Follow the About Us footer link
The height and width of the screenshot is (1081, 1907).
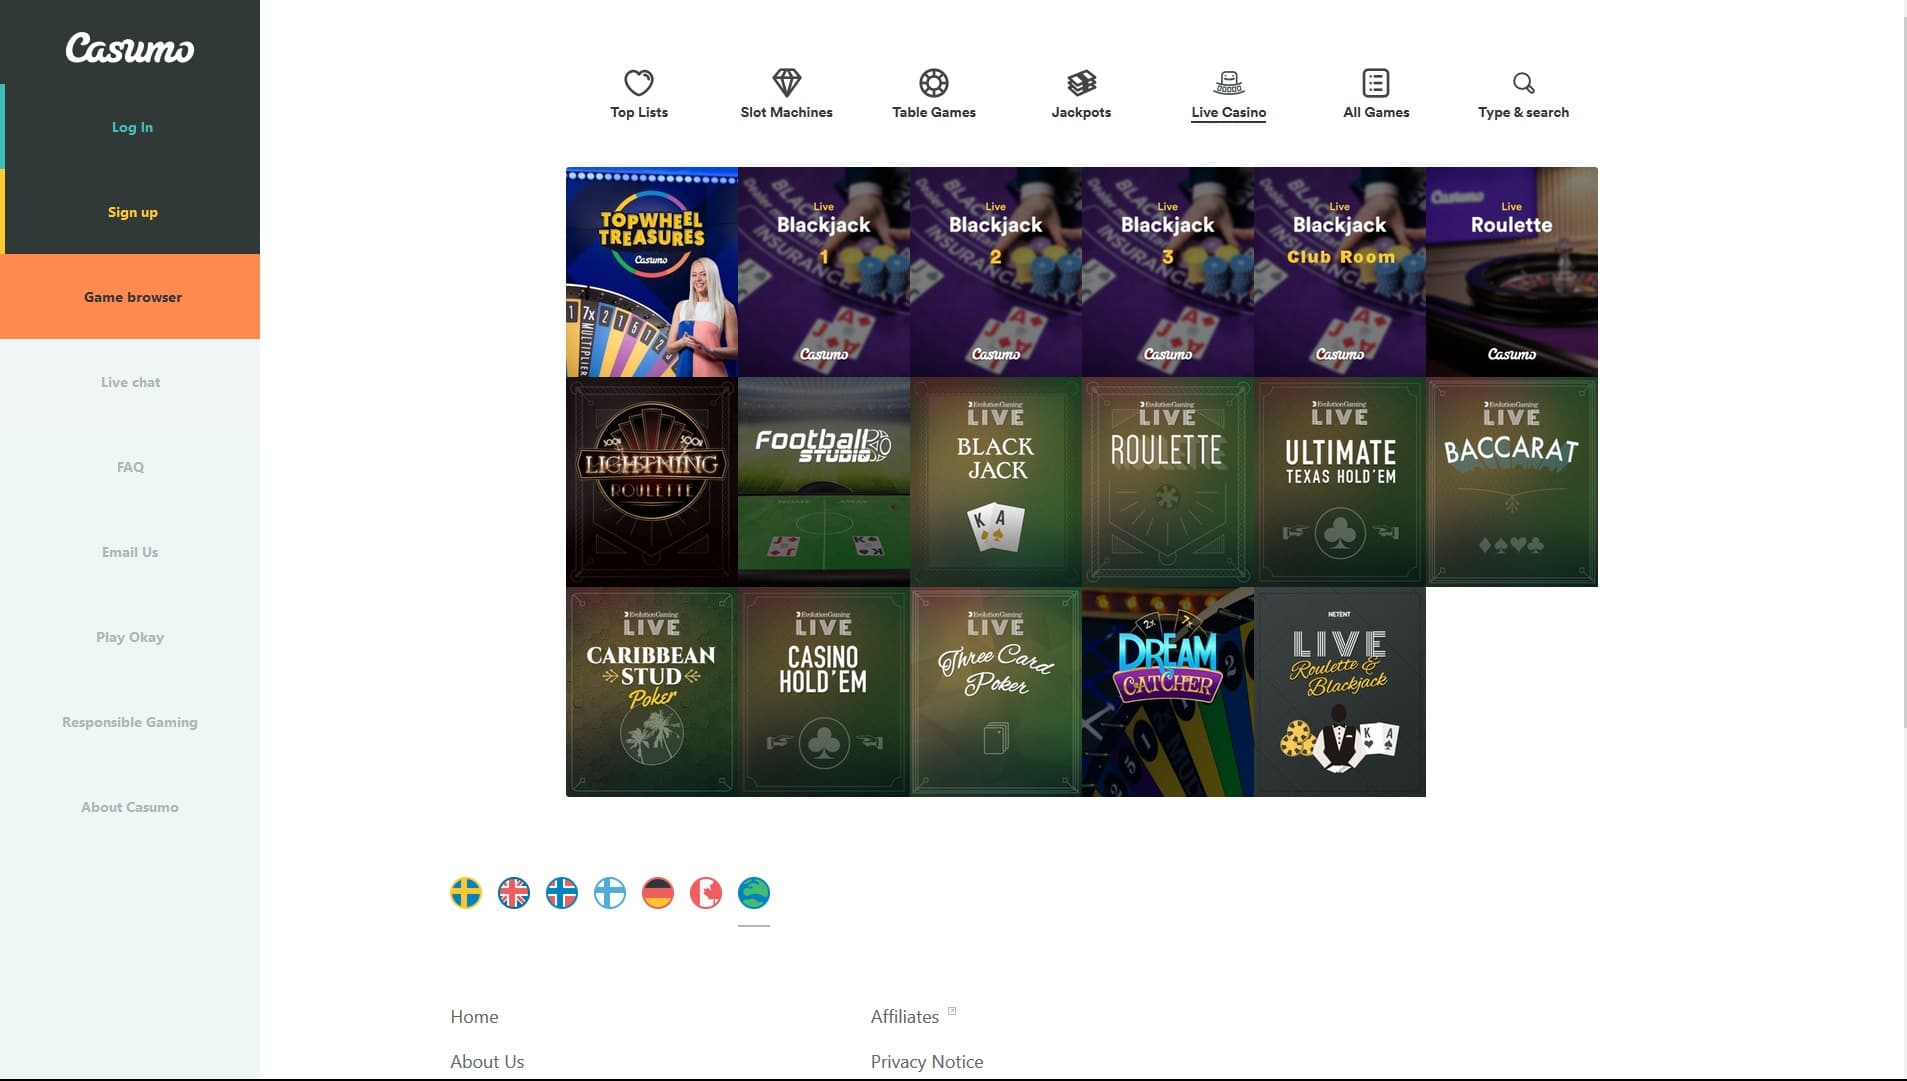pyautogui.click(x=487, y=1061)
